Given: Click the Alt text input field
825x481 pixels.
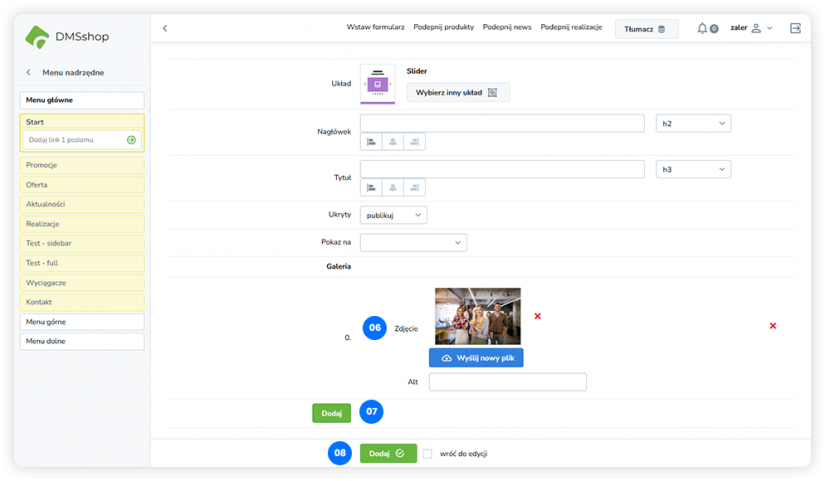Looking at the screenshot, I should pos(507,382).
